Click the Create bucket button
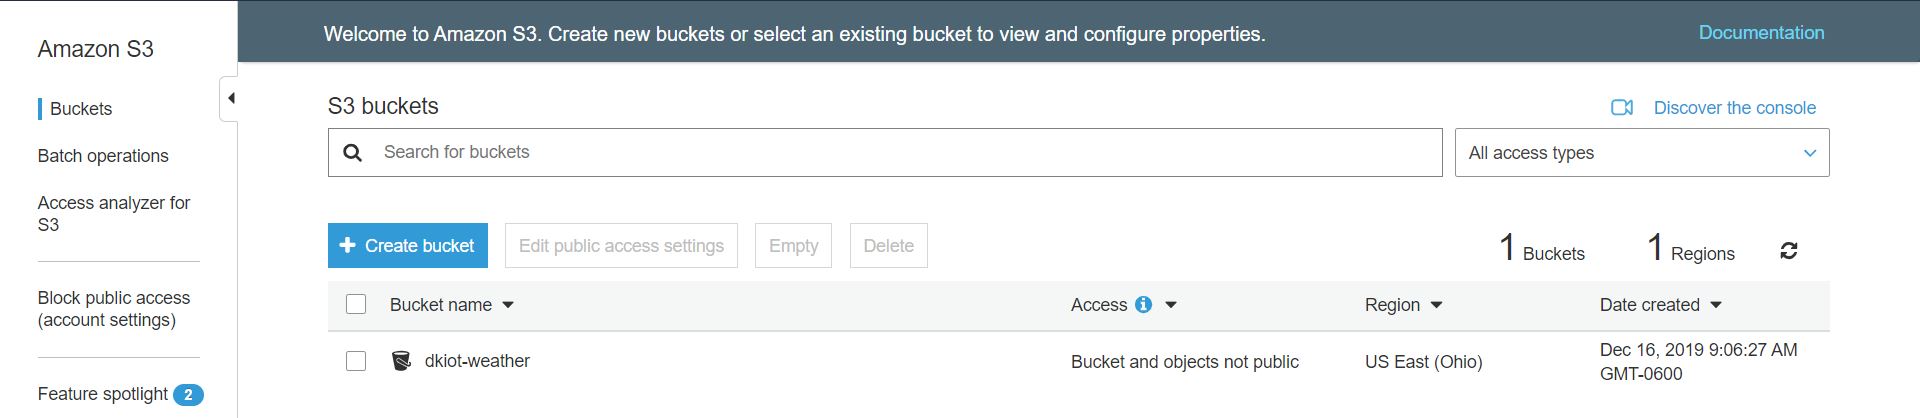This screenshot has height=418, width=1920. click(408, 246)
